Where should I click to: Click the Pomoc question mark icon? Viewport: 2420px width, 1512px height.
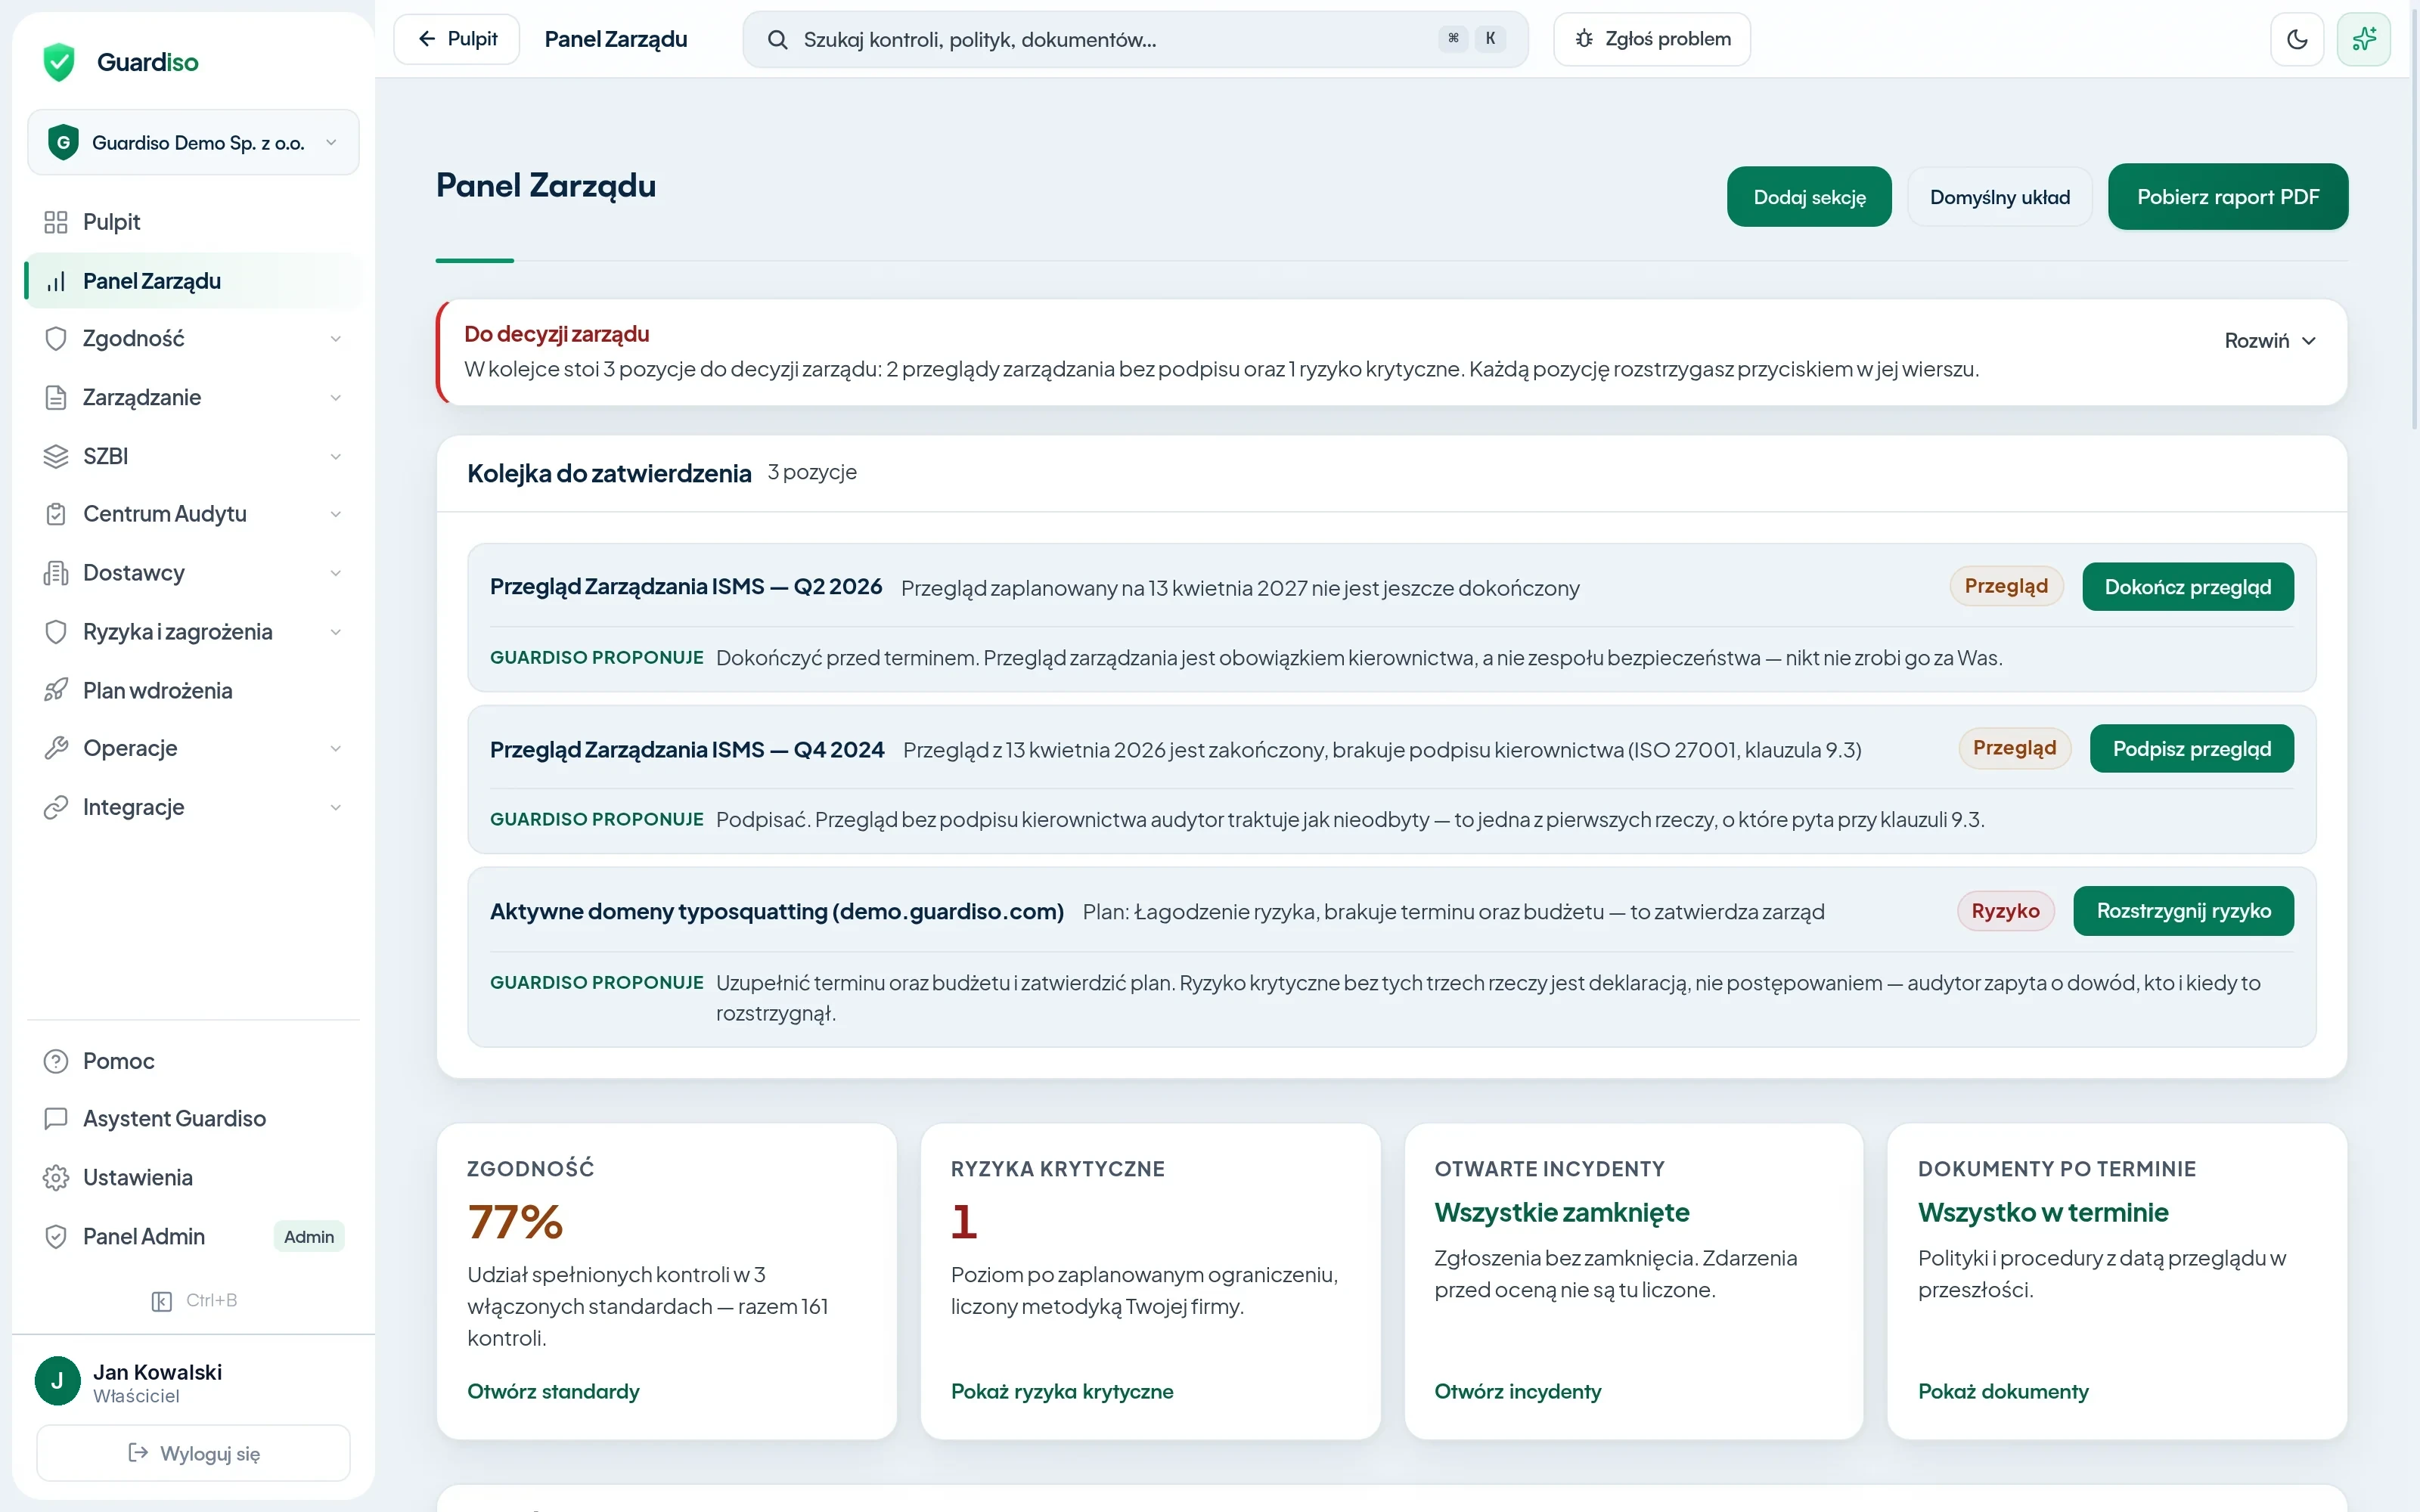(56, 1061)
